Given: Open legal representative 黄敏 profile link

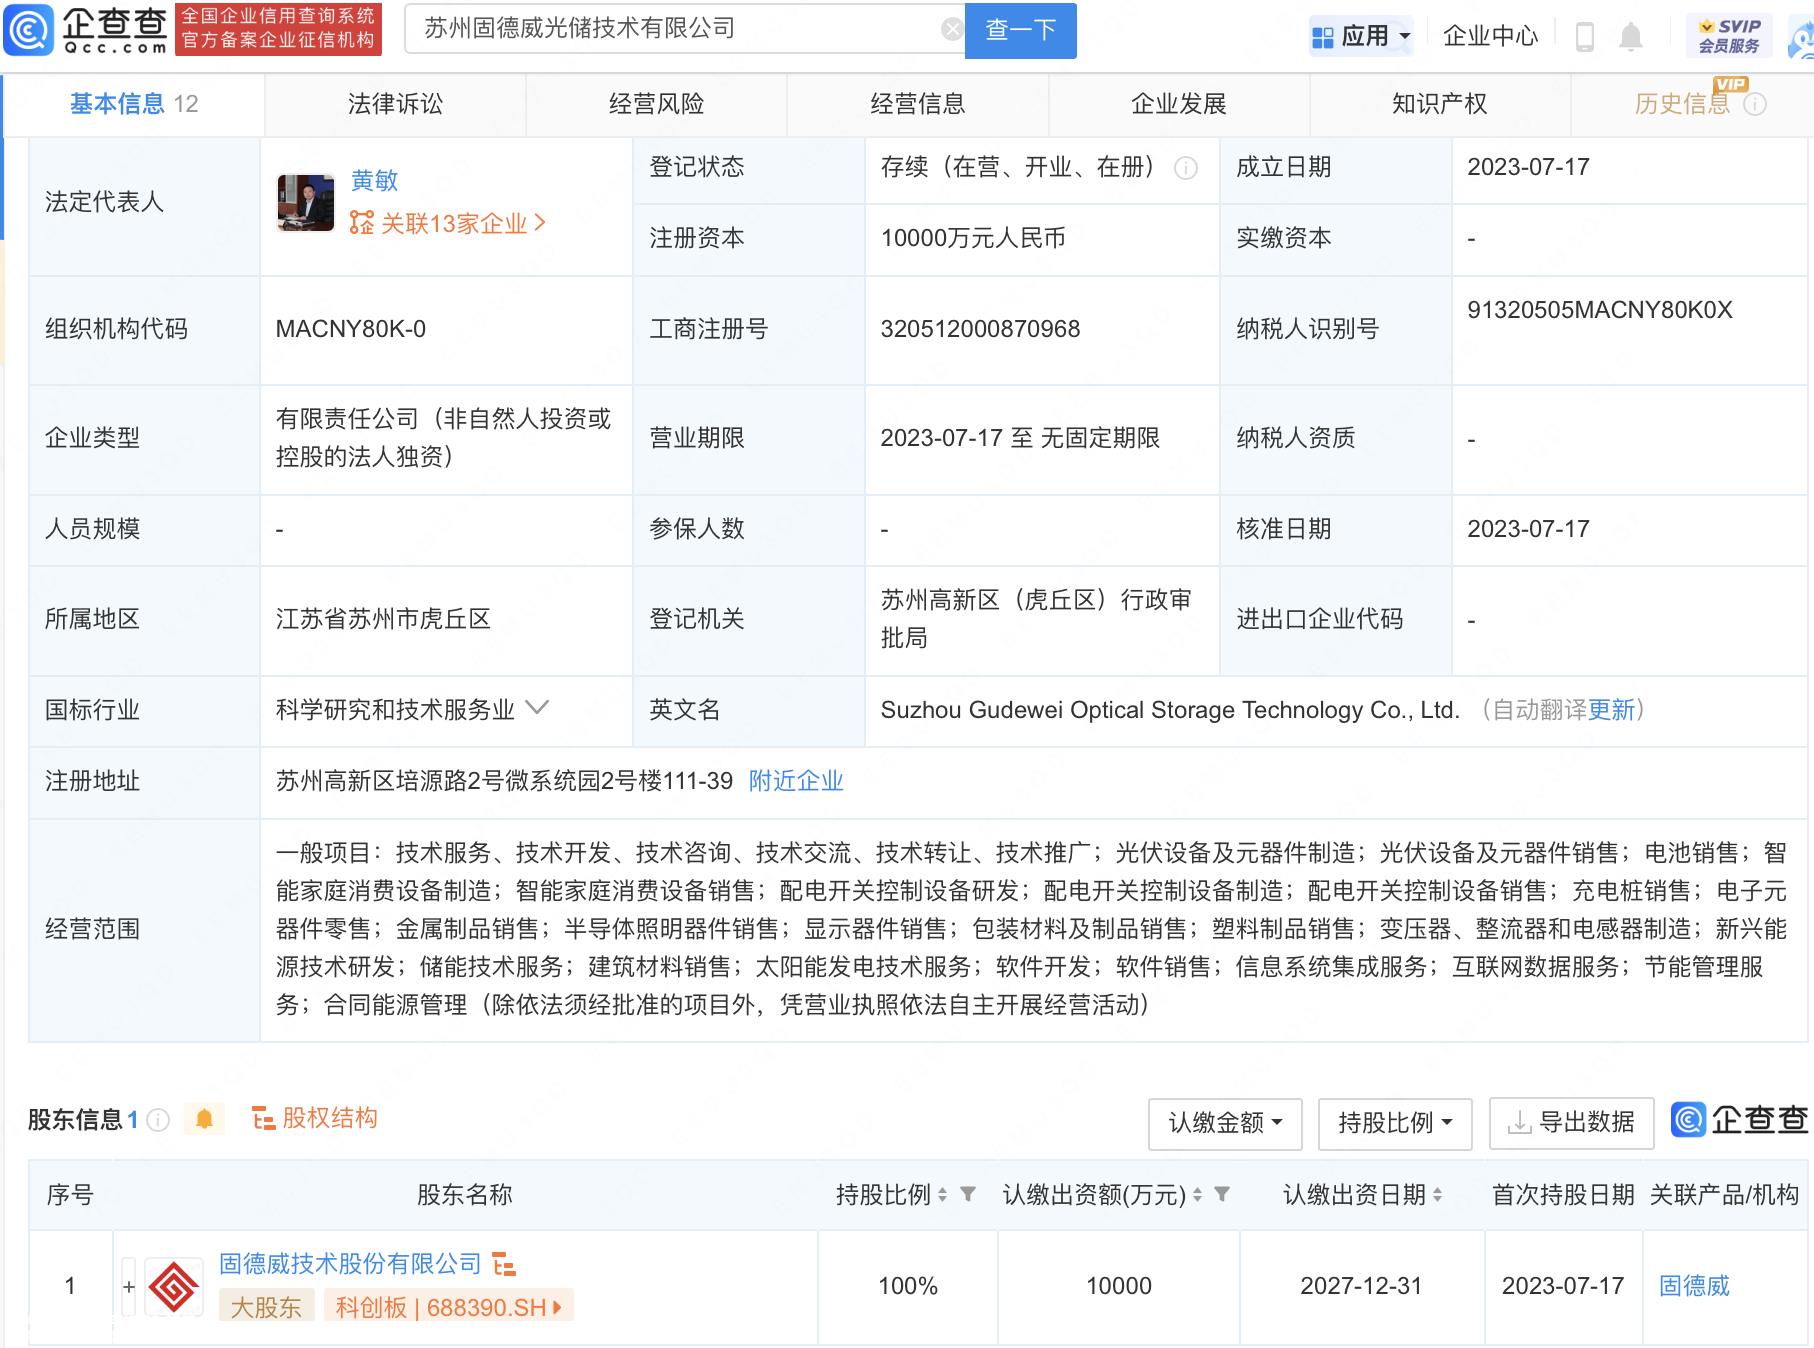Looking at the screenshot, I should (374, 181).
